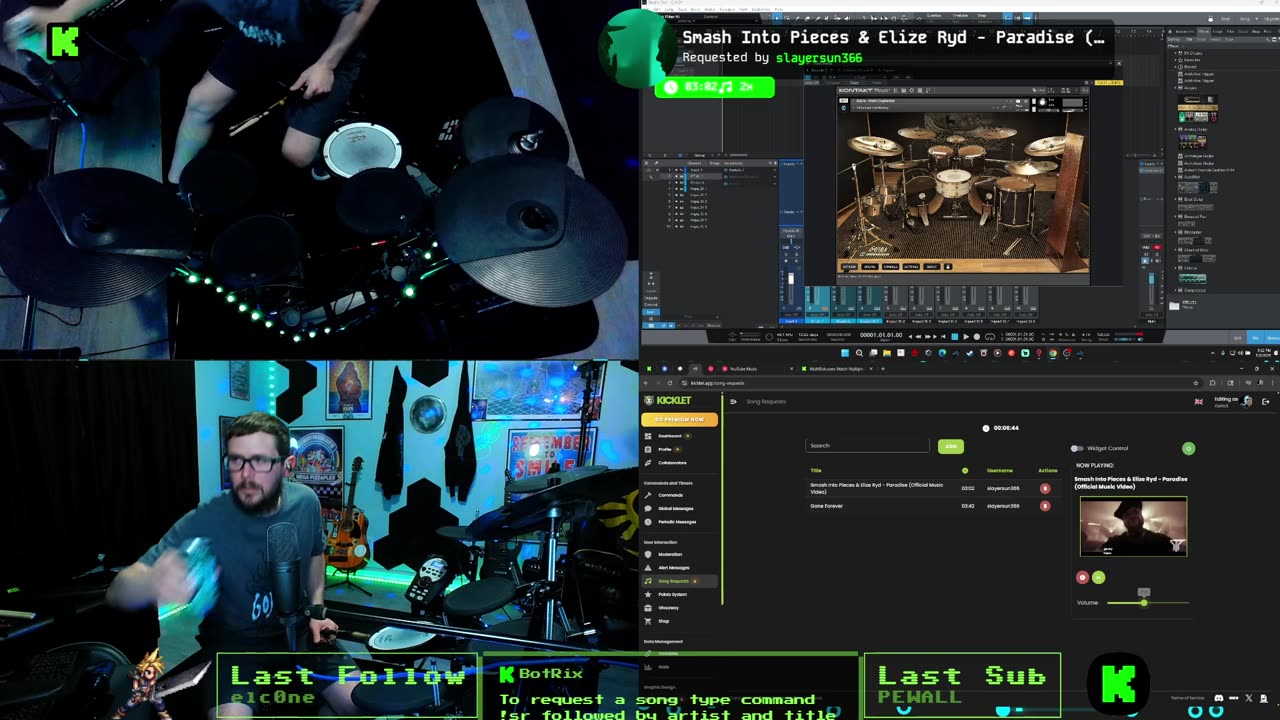Image resolution: width=1280 pixels, height=720 pixels.
Task: Click the Kicklet logout icon
Action: (1266, 401)
